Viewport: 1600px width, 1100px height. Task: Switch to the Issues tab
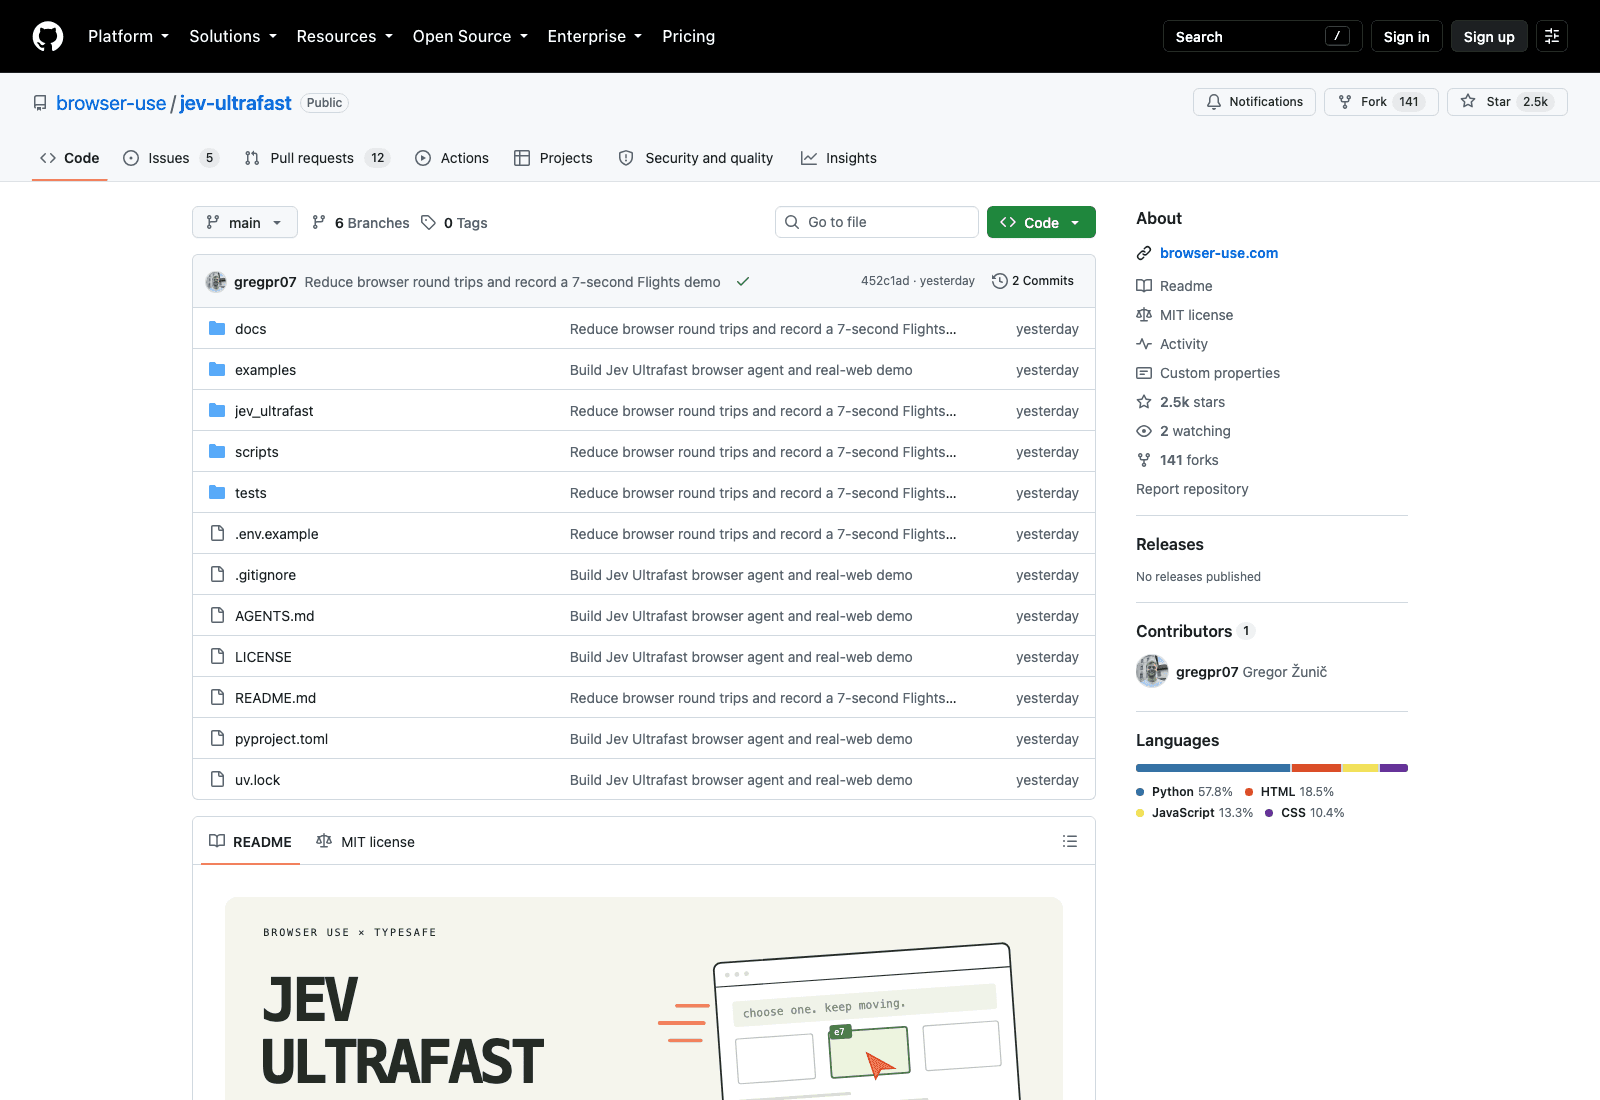pos(170,158)
